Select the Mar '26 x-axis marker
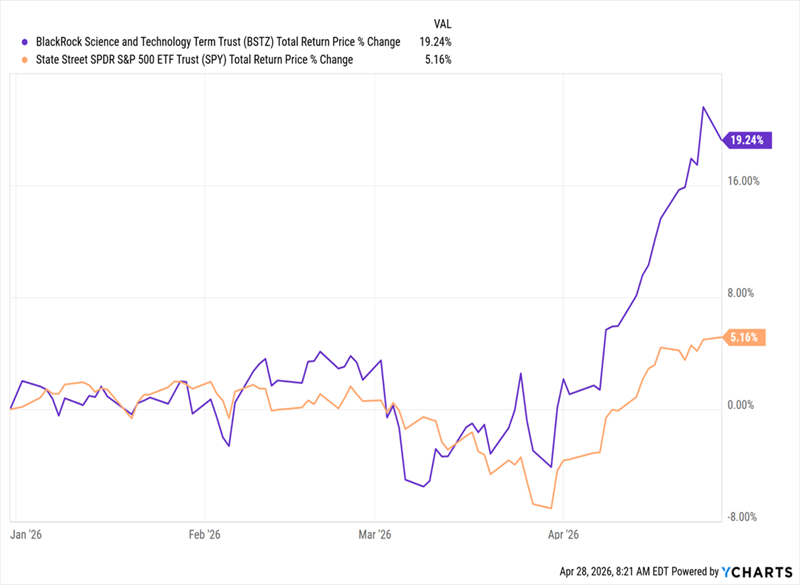This screenshot has width=800, height=585. pos(374,535)
